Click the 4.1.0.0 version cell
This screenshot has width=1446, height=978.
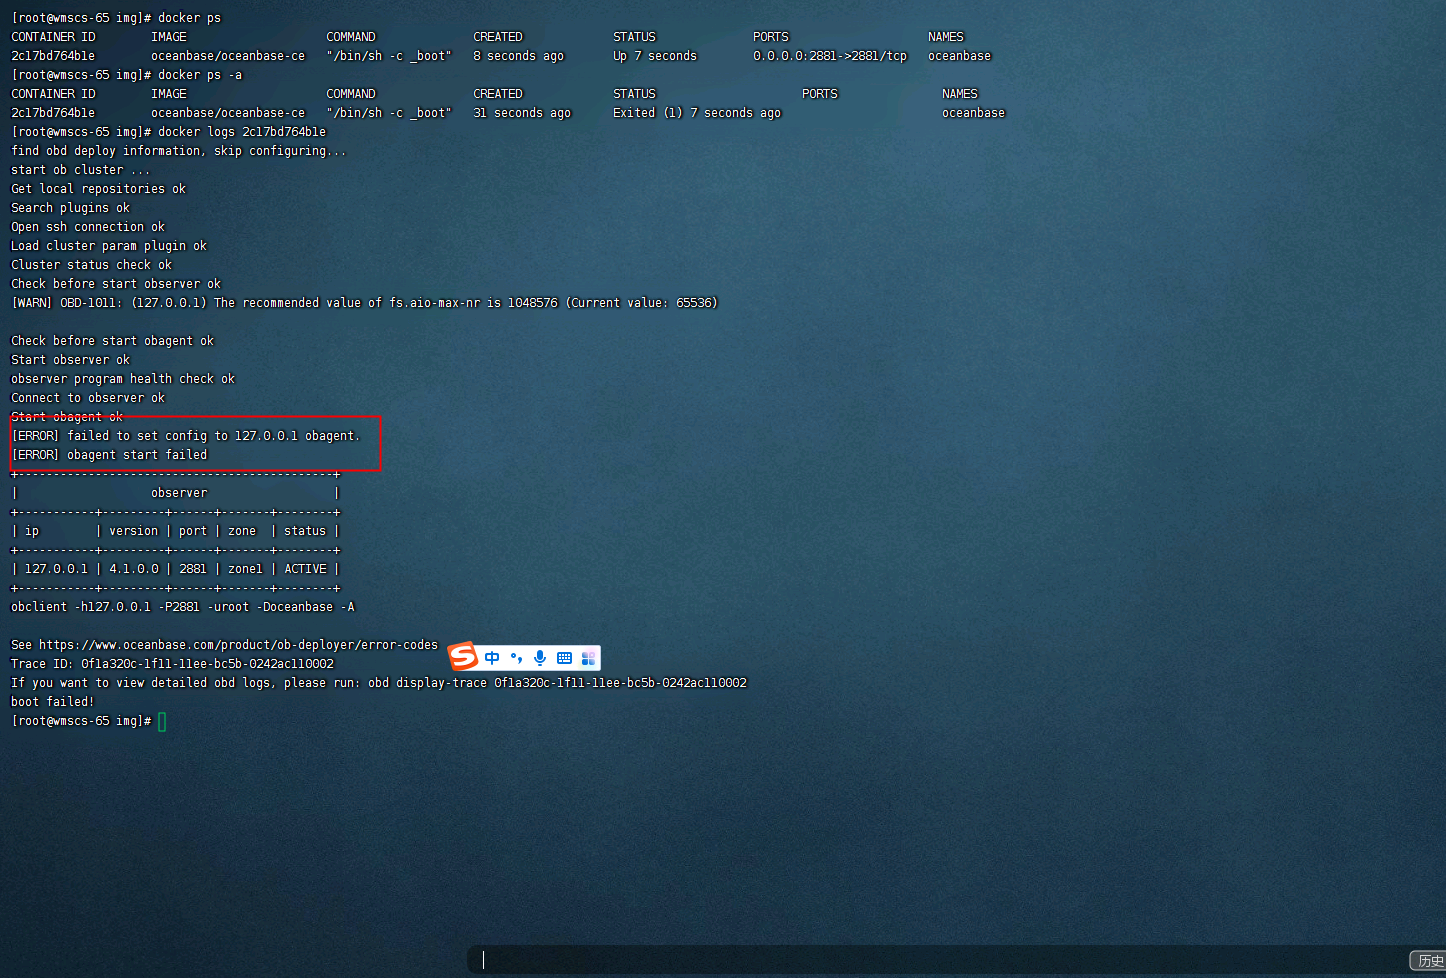tap(134, 569)
